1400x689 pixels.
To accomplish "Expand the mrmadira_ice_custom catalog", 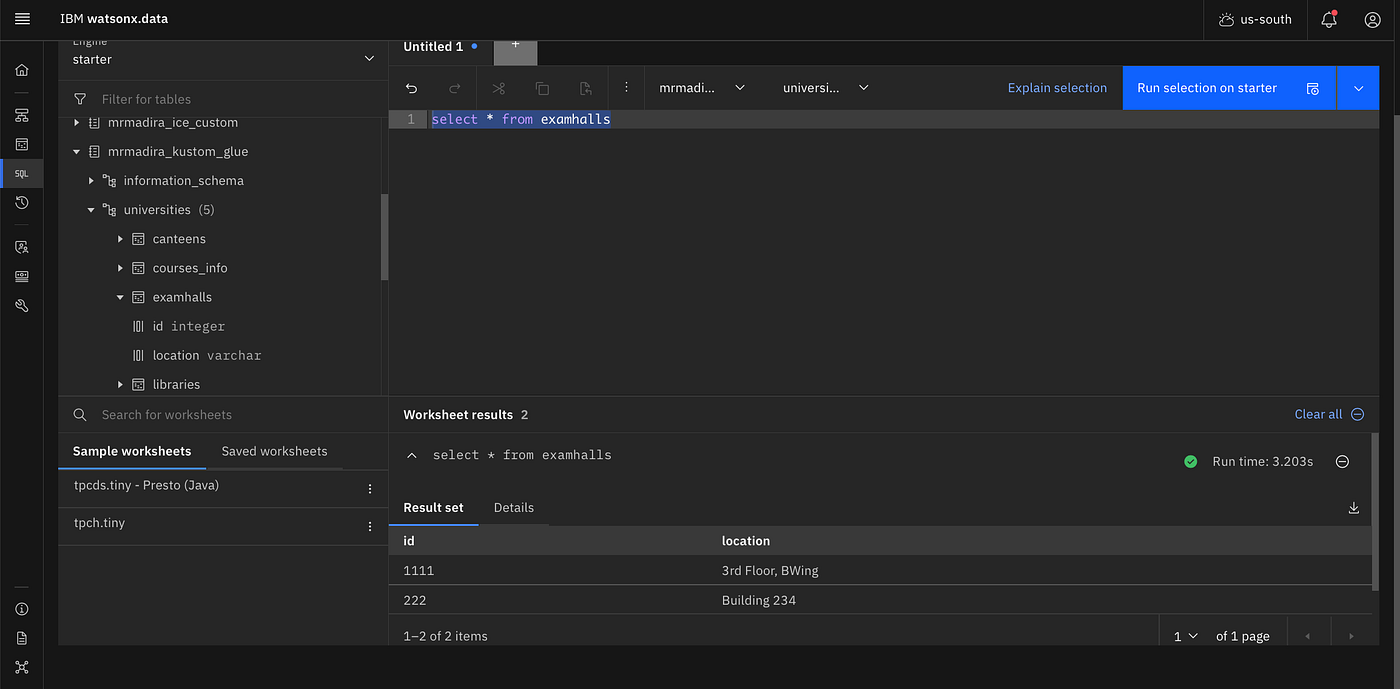I will (77, 123).
